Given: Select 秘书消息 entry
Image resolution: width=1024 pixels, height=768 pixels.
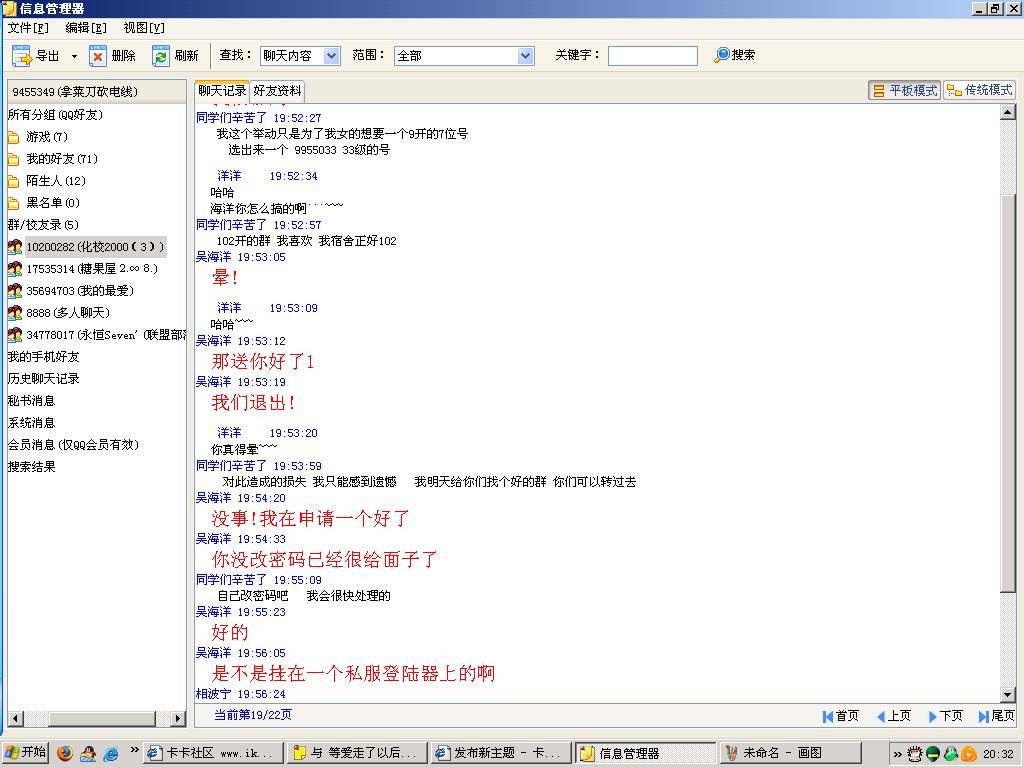Looking at the screenshot, I should click(31, 401).
